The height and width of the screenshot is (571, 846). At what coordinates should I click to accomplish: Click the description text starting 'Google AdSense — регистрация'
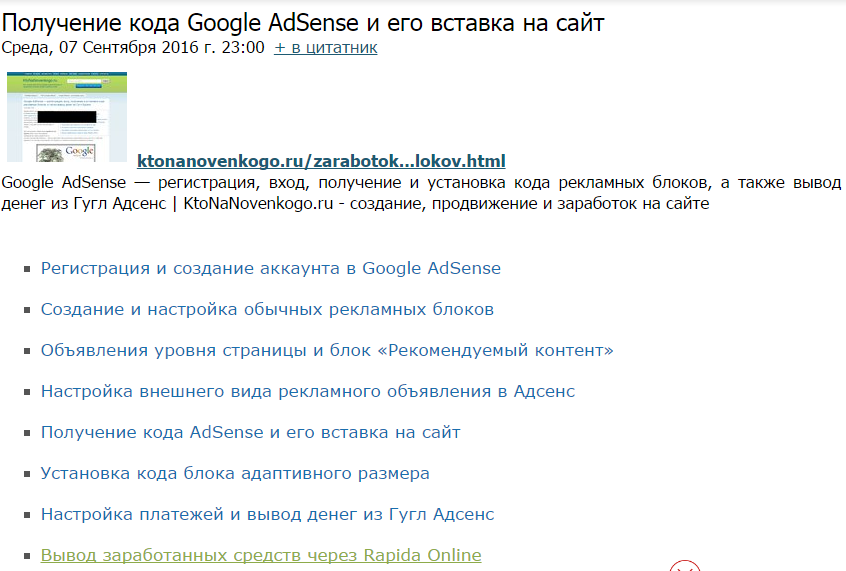pyautogui.click(x=421, y=193)
